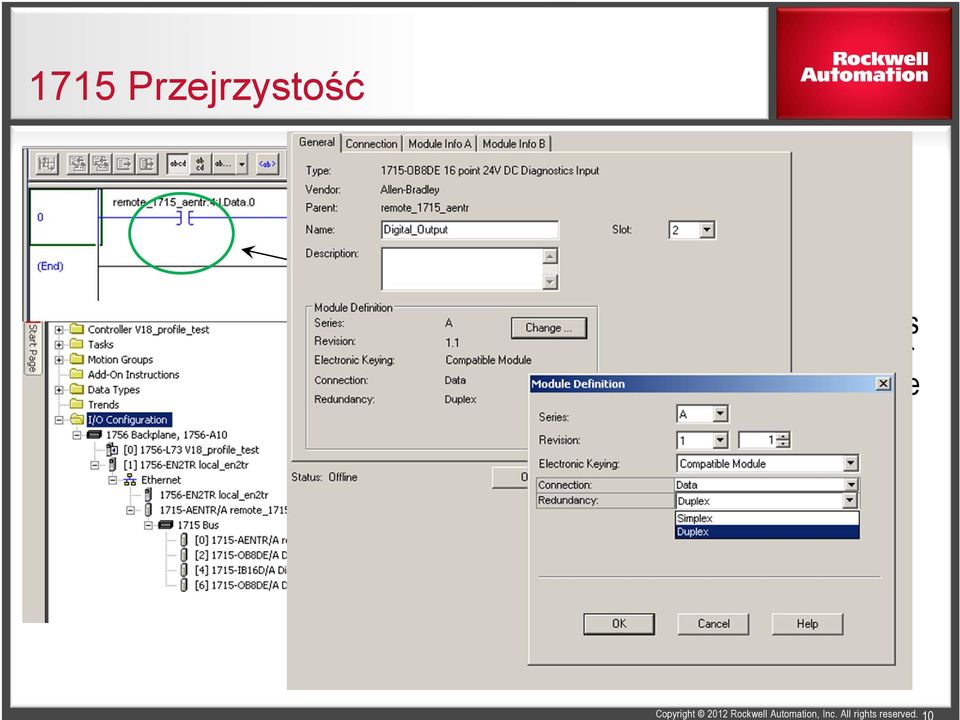The height and width of the screenshot is (720, 960).
Task: Click the Trends folder icon
Action: (x=77, y=404)
